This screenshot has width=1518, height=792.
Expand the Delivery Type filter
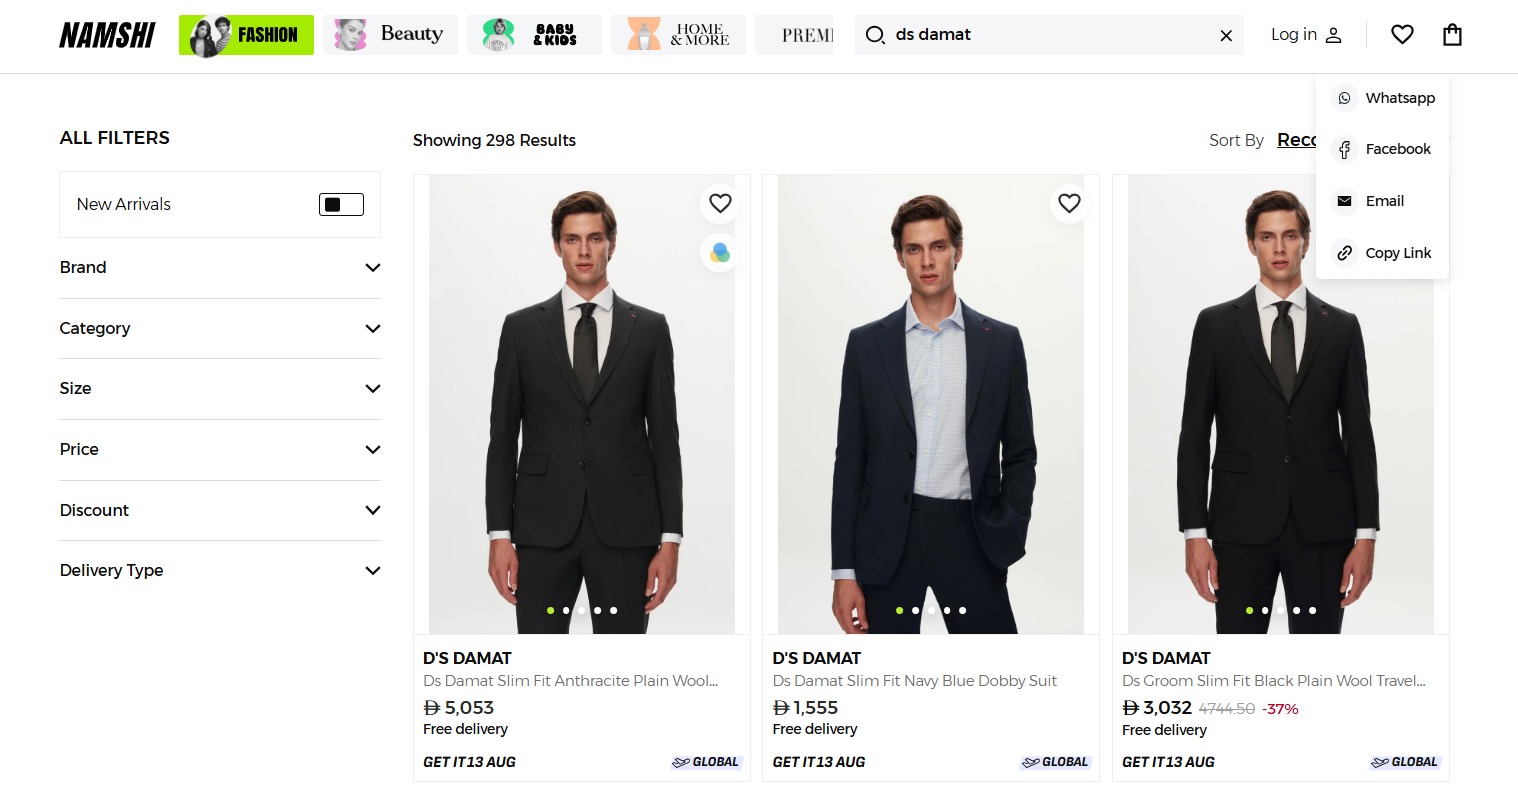tap(220, 571)
